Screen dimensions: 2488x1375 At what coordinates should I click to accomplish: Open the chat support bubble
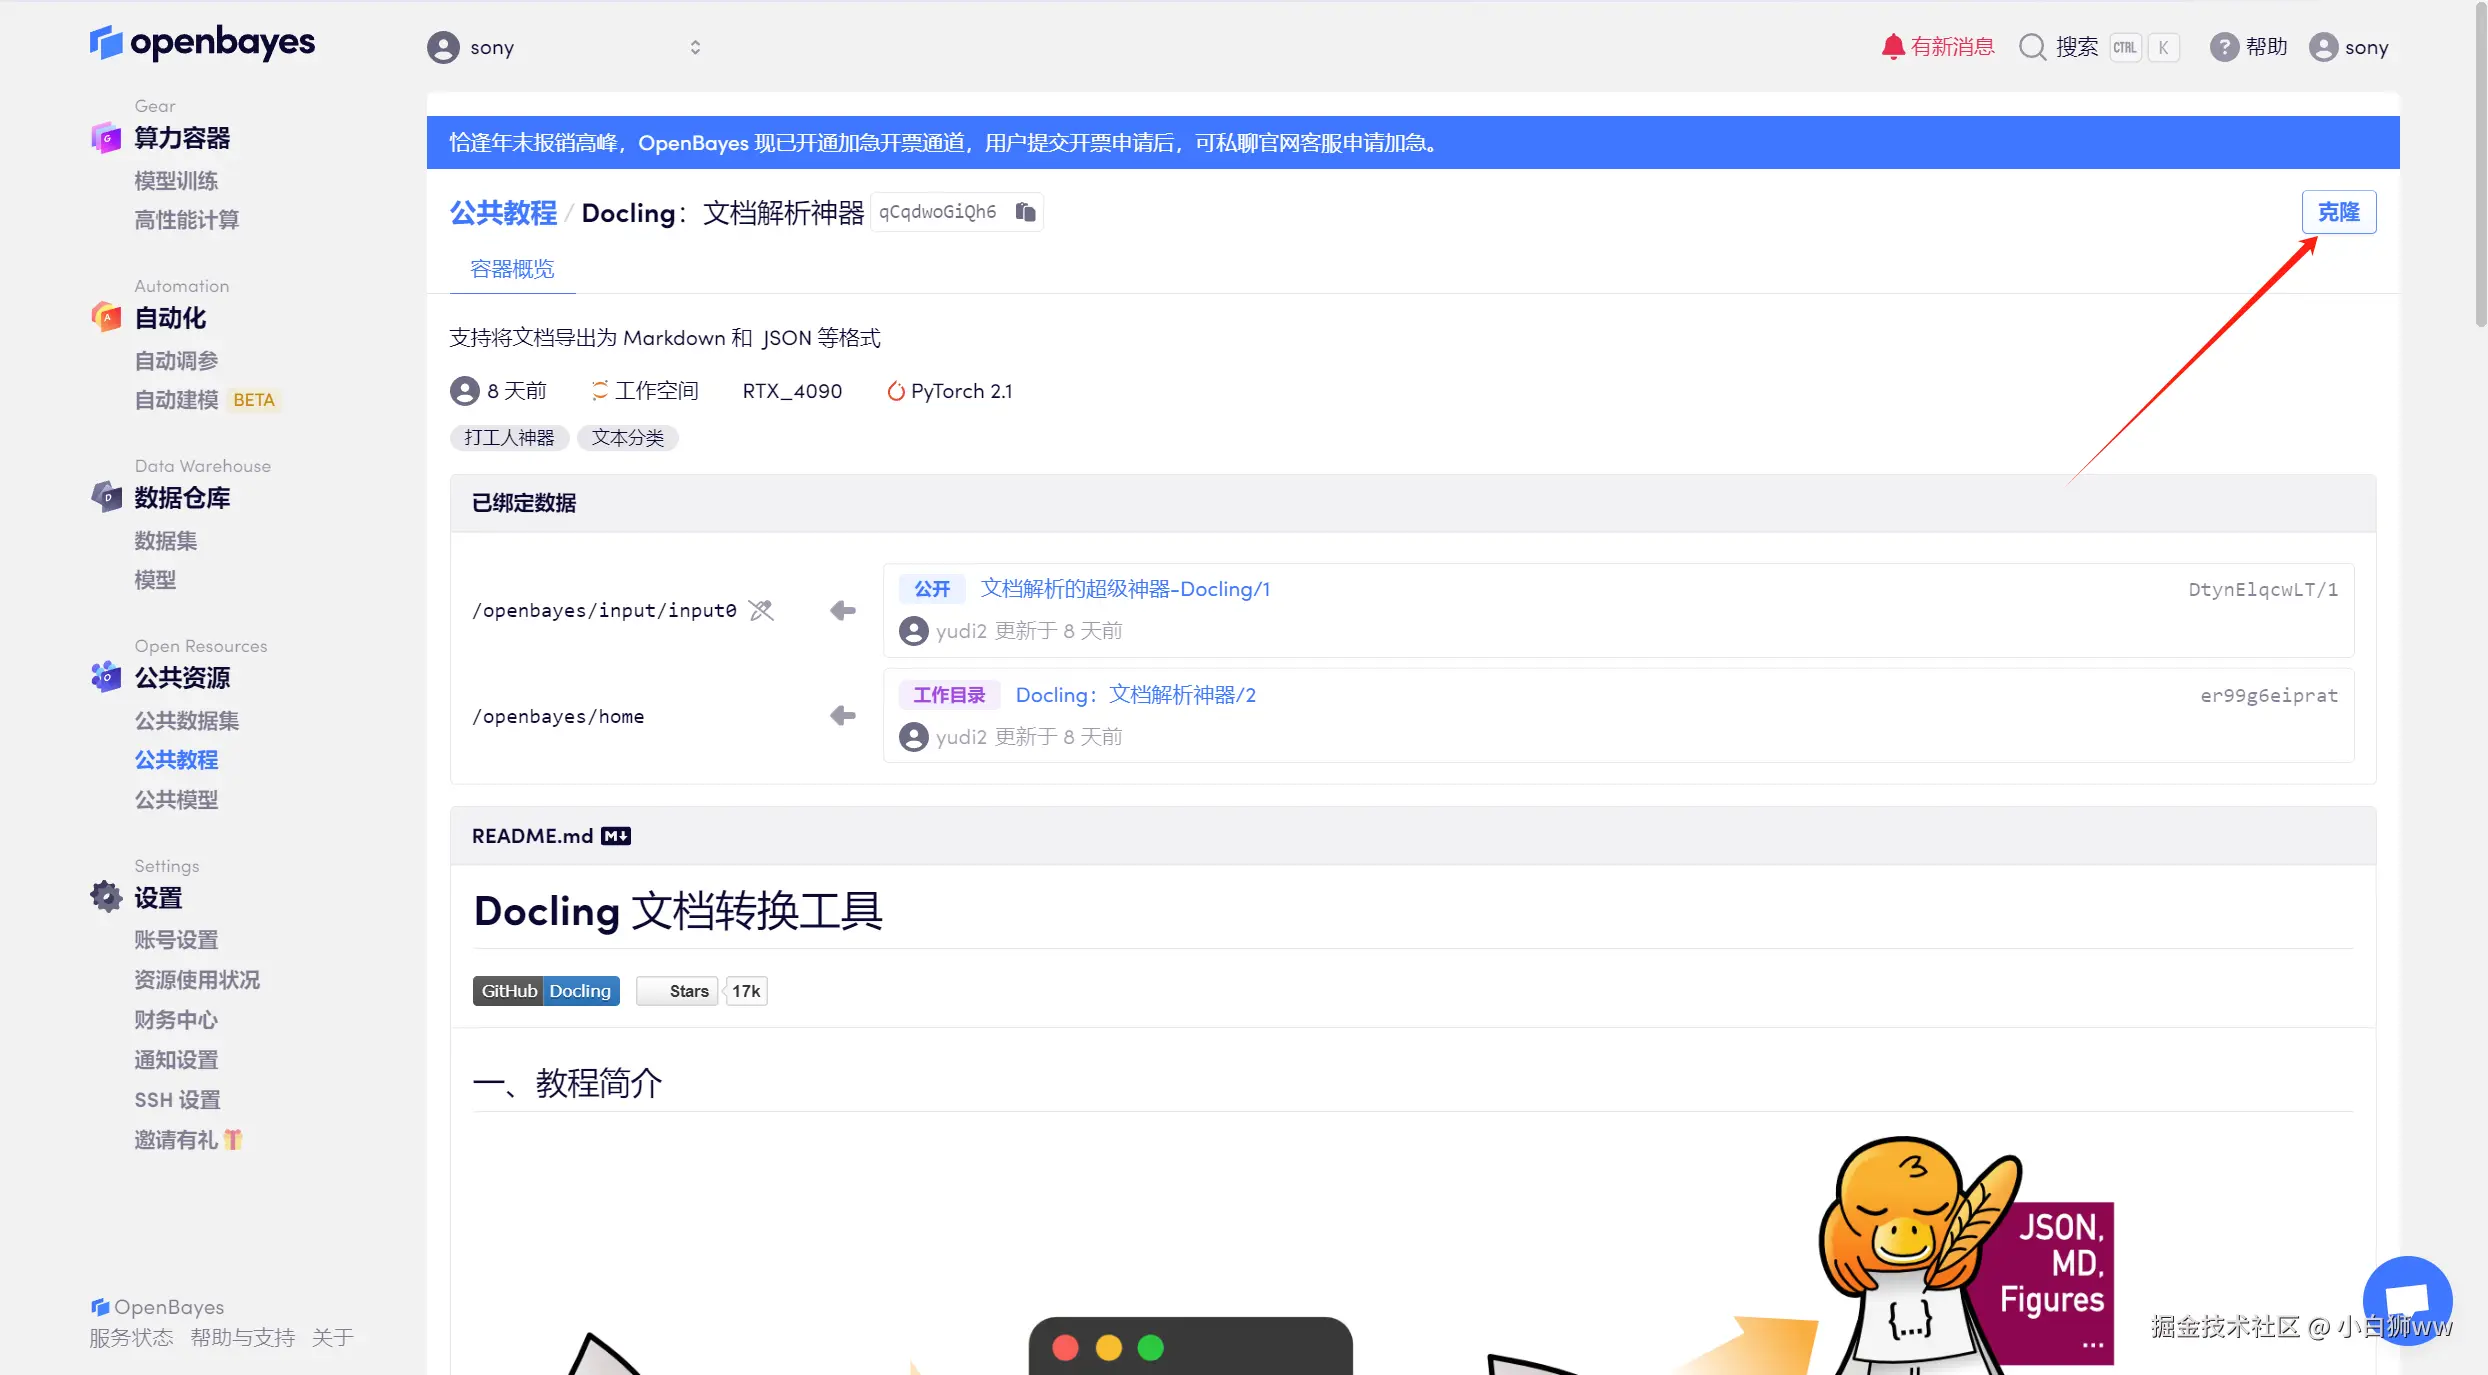pos(2407,1300)
